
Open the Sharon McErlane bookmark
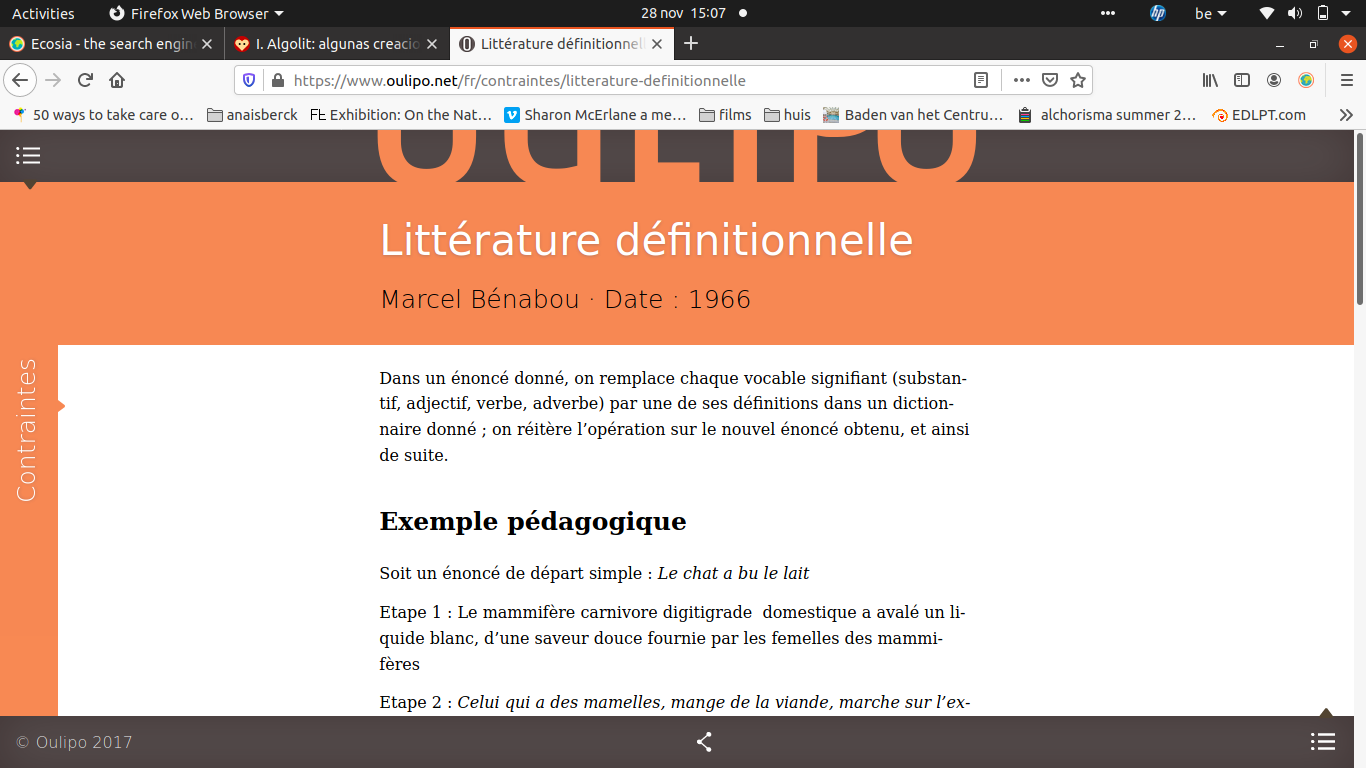click(595, 115)
